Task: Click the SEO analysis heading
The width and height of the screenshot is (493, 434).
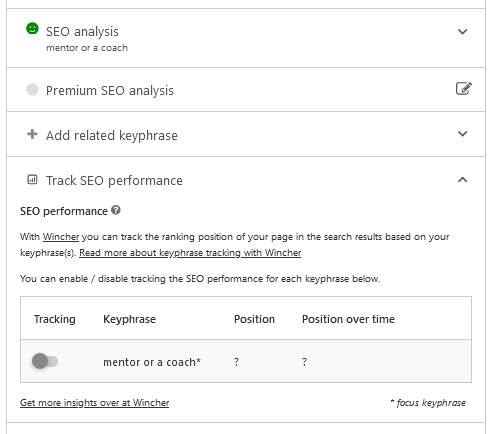Action: [82, 32]
